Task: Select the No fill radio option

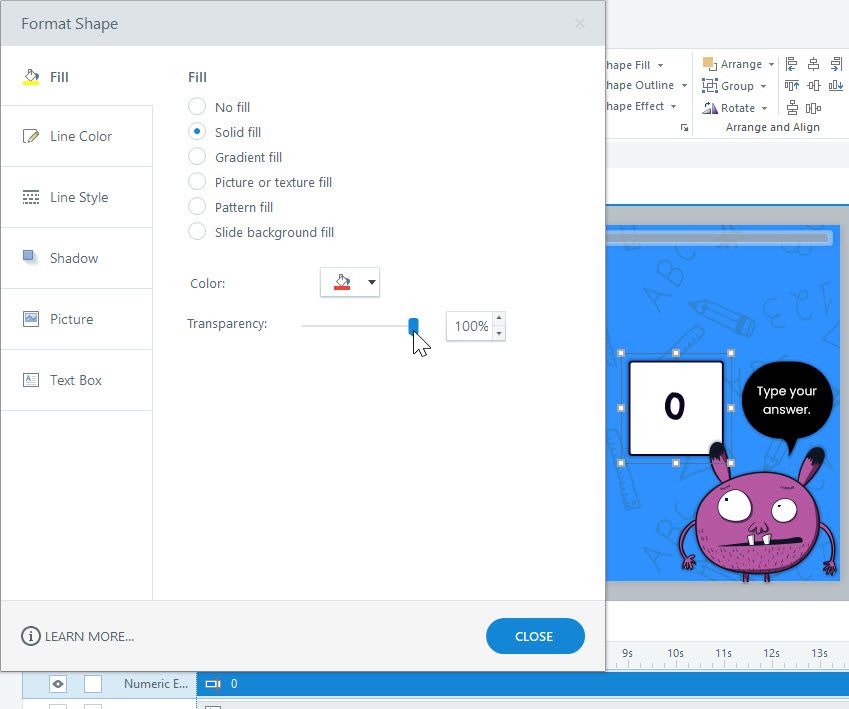Action: [x=197, y=107]
